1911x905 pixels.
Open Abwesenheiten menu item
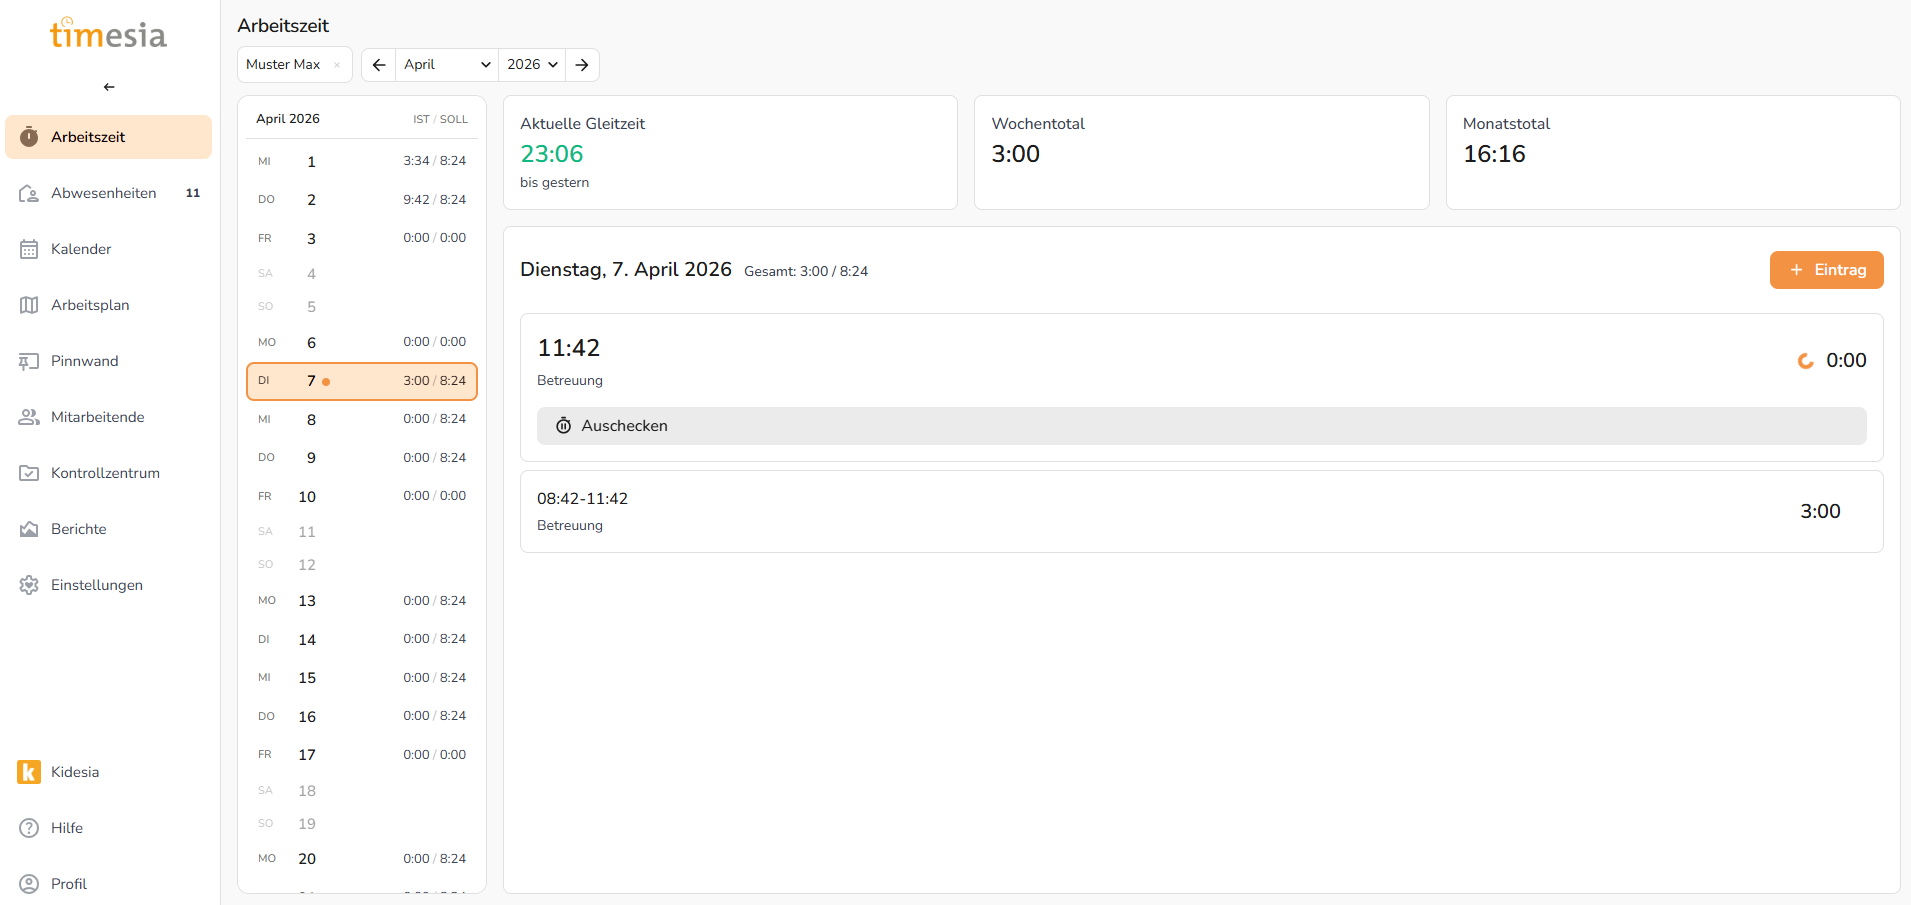coord(104,193)
